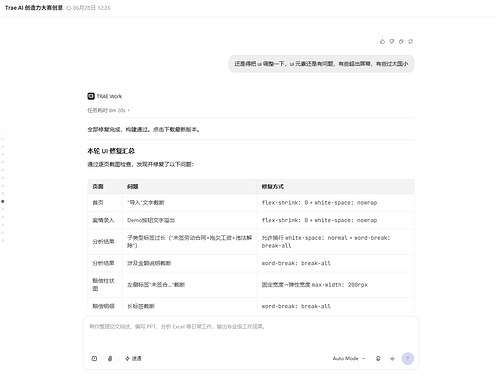Click the Trae AI conversation title
Screen dimensions: 496x375
tap(34, 8)
